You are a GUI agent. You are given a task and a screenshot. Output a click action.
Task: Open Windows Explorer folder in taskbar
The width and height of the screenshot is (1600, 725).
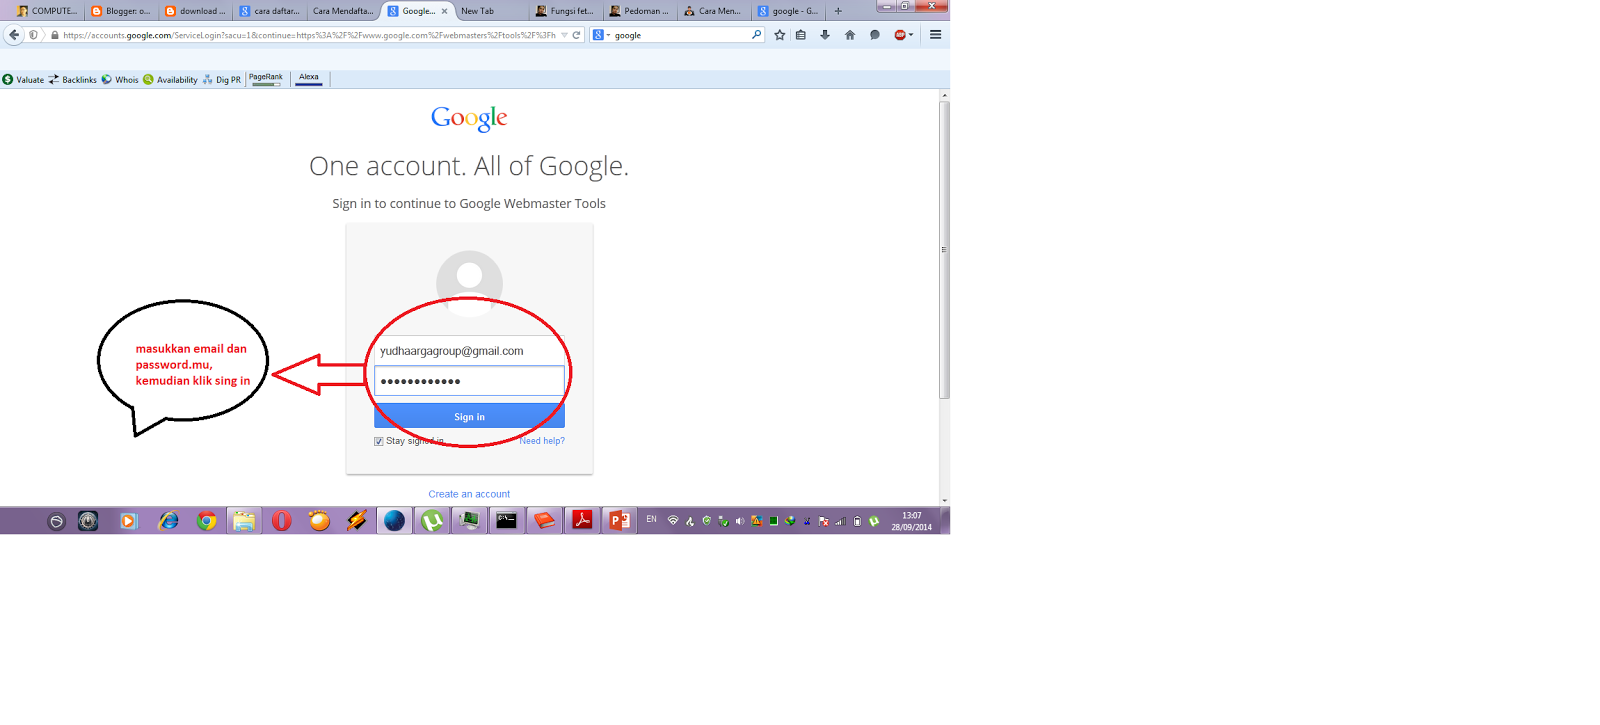(x=244, y=521)
